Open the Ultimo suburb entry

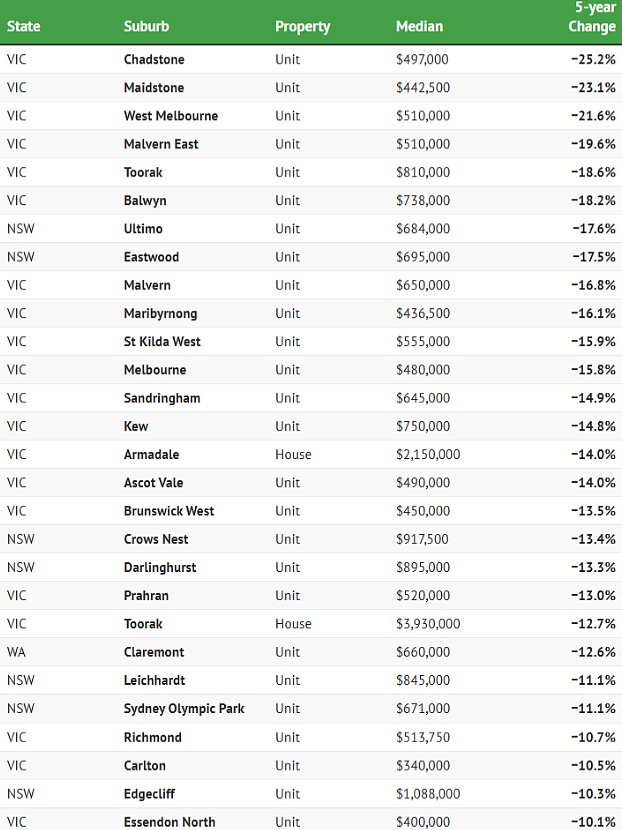coord(143,229)
